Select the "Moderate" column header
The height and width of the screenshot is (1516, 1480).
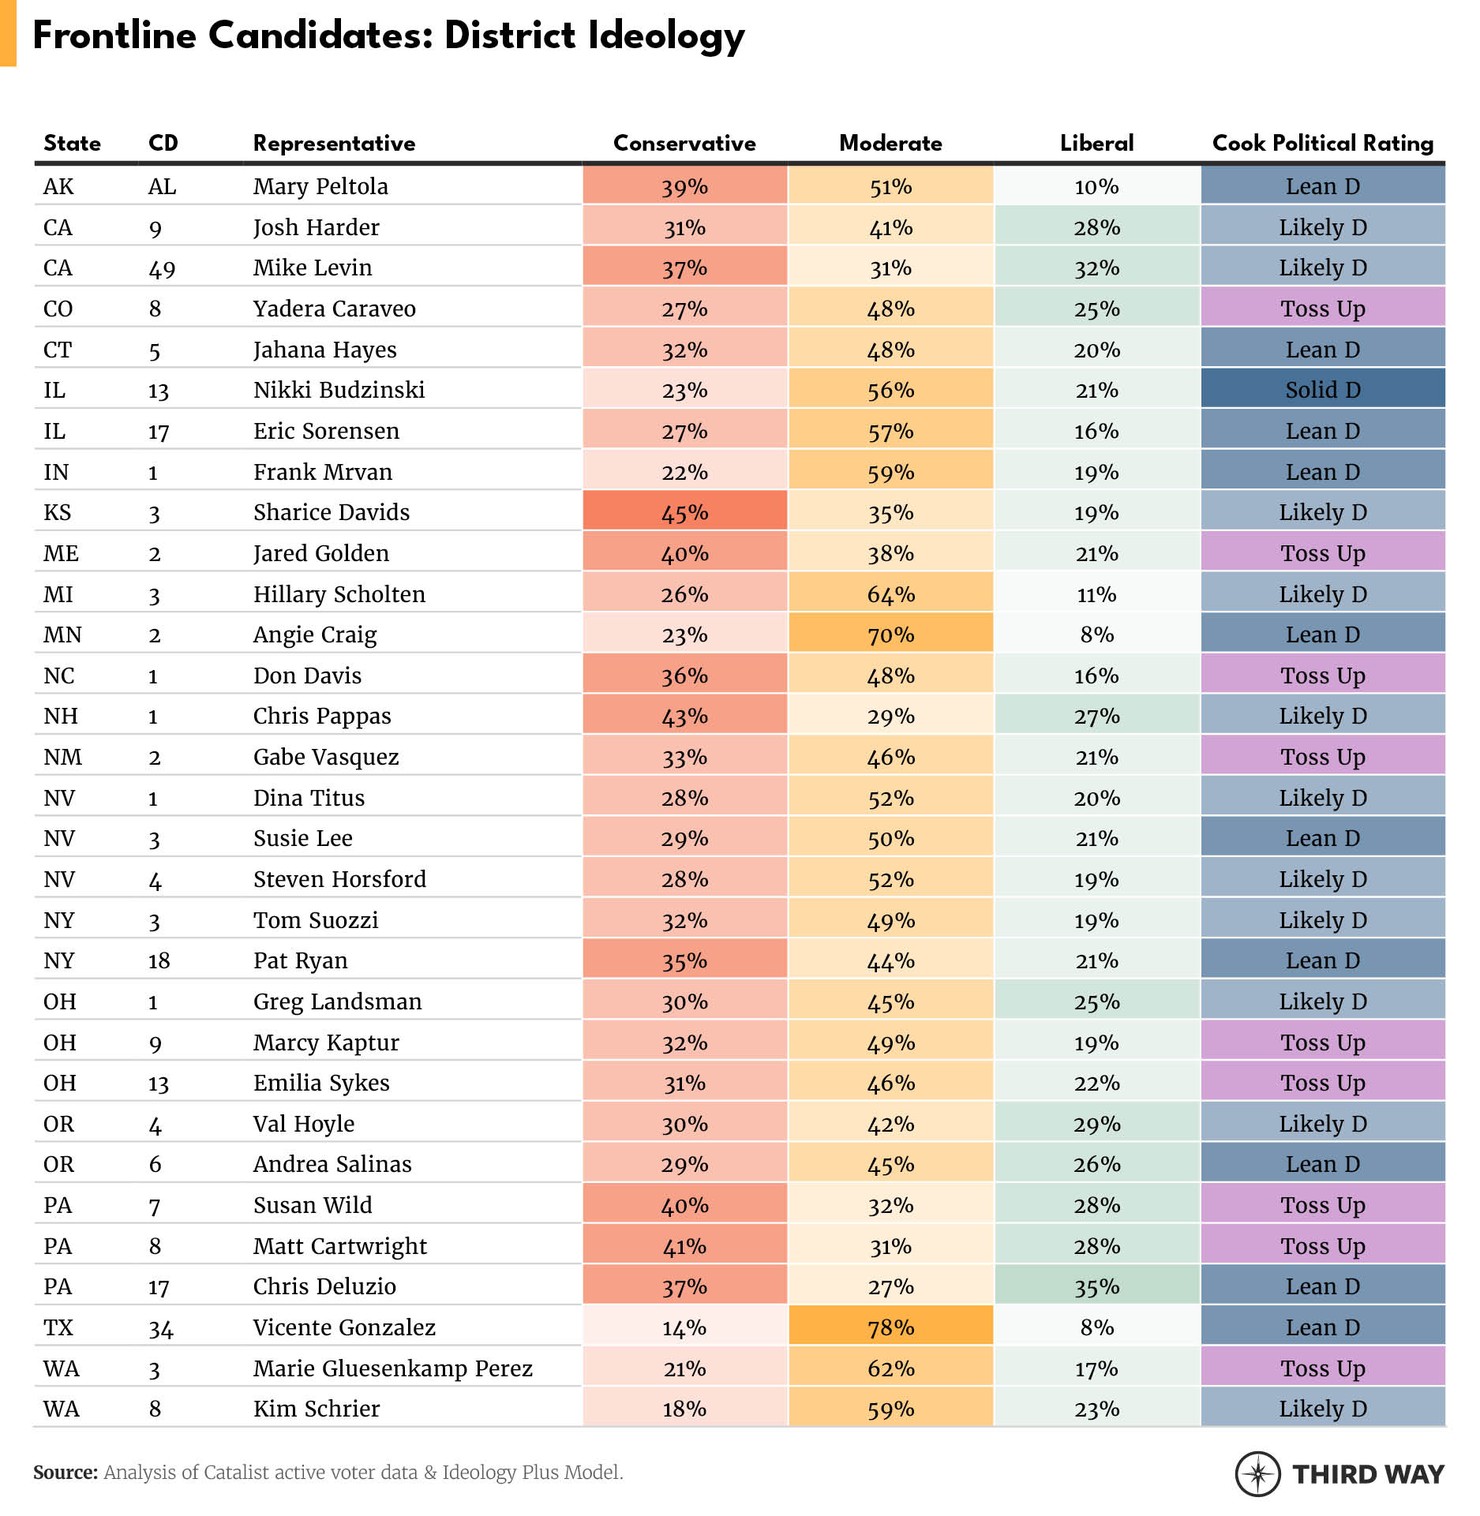890,143
